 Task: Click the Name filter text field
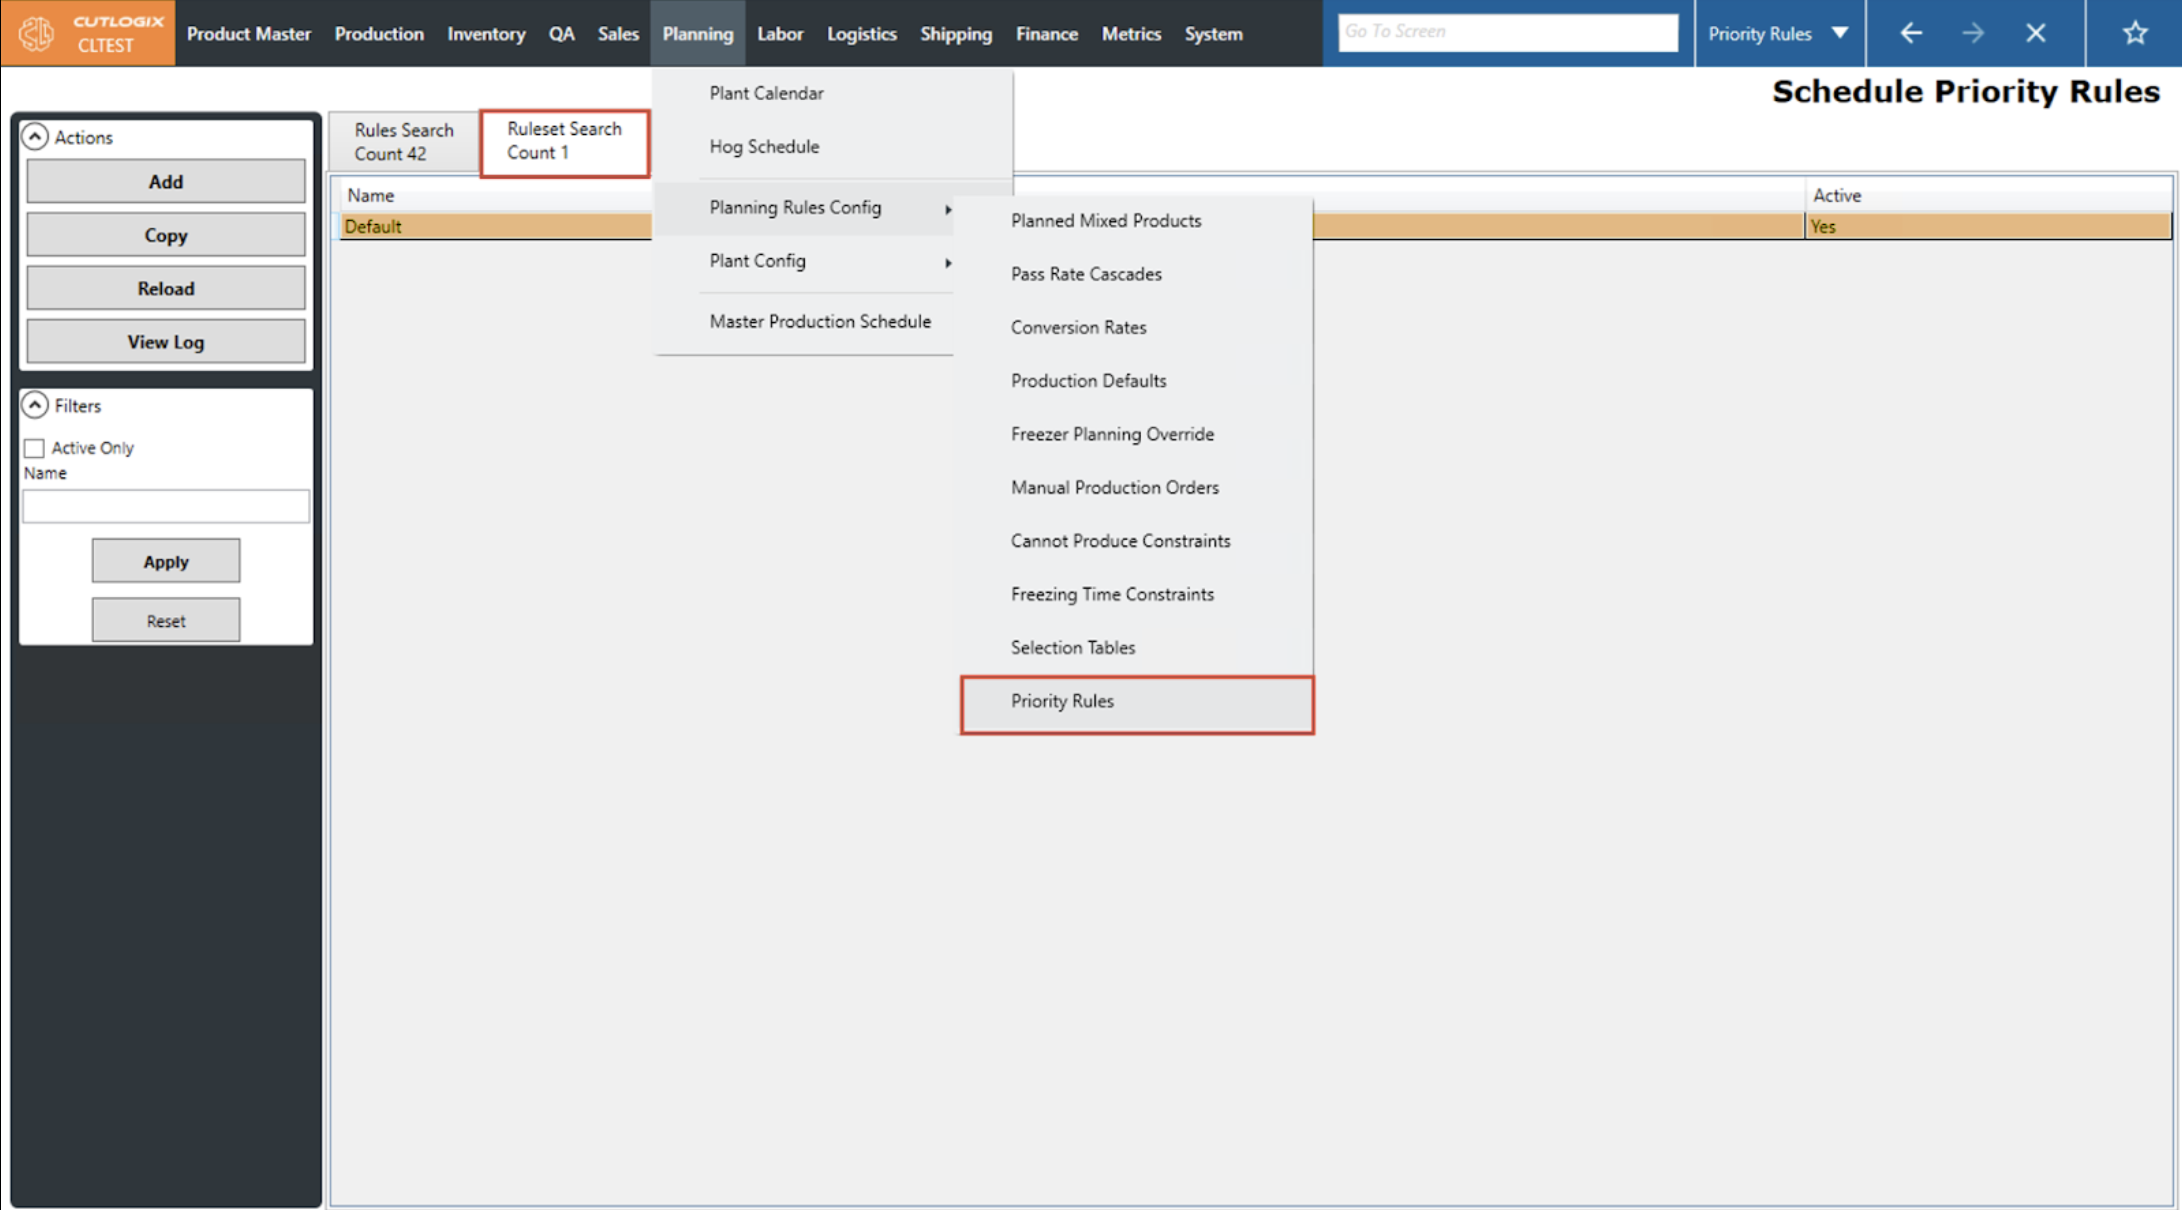tap(166, 506)
